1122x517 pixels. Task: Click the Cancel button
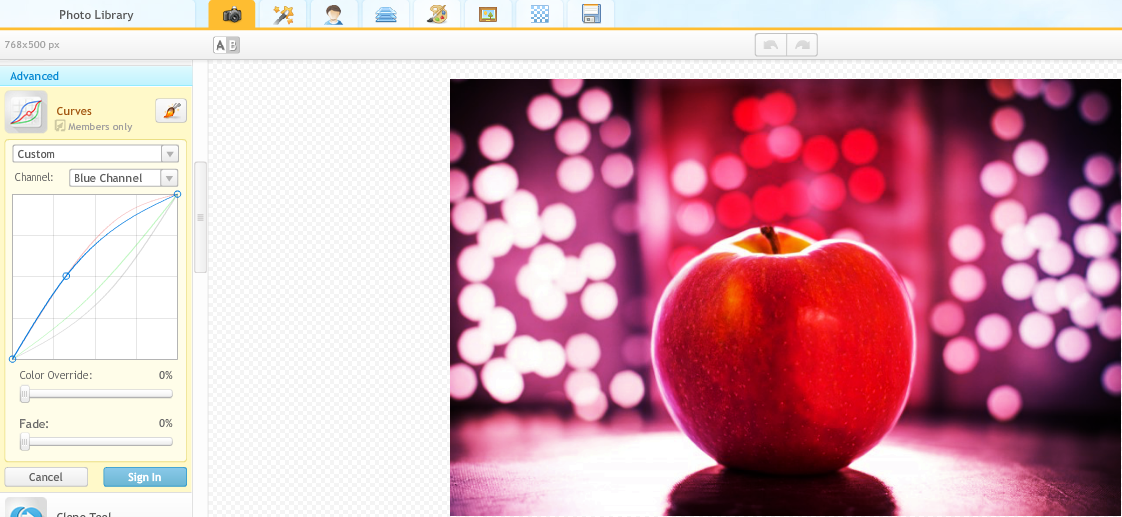(x=46, y=477)
